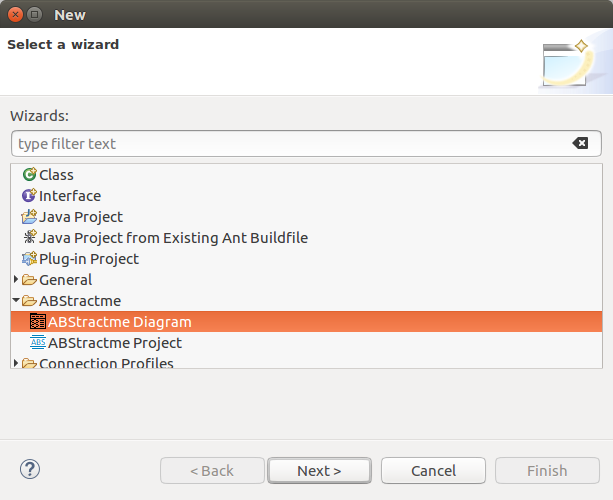Select the ABStractme Project entry
The image size is (613, 500).
point(115,343)
